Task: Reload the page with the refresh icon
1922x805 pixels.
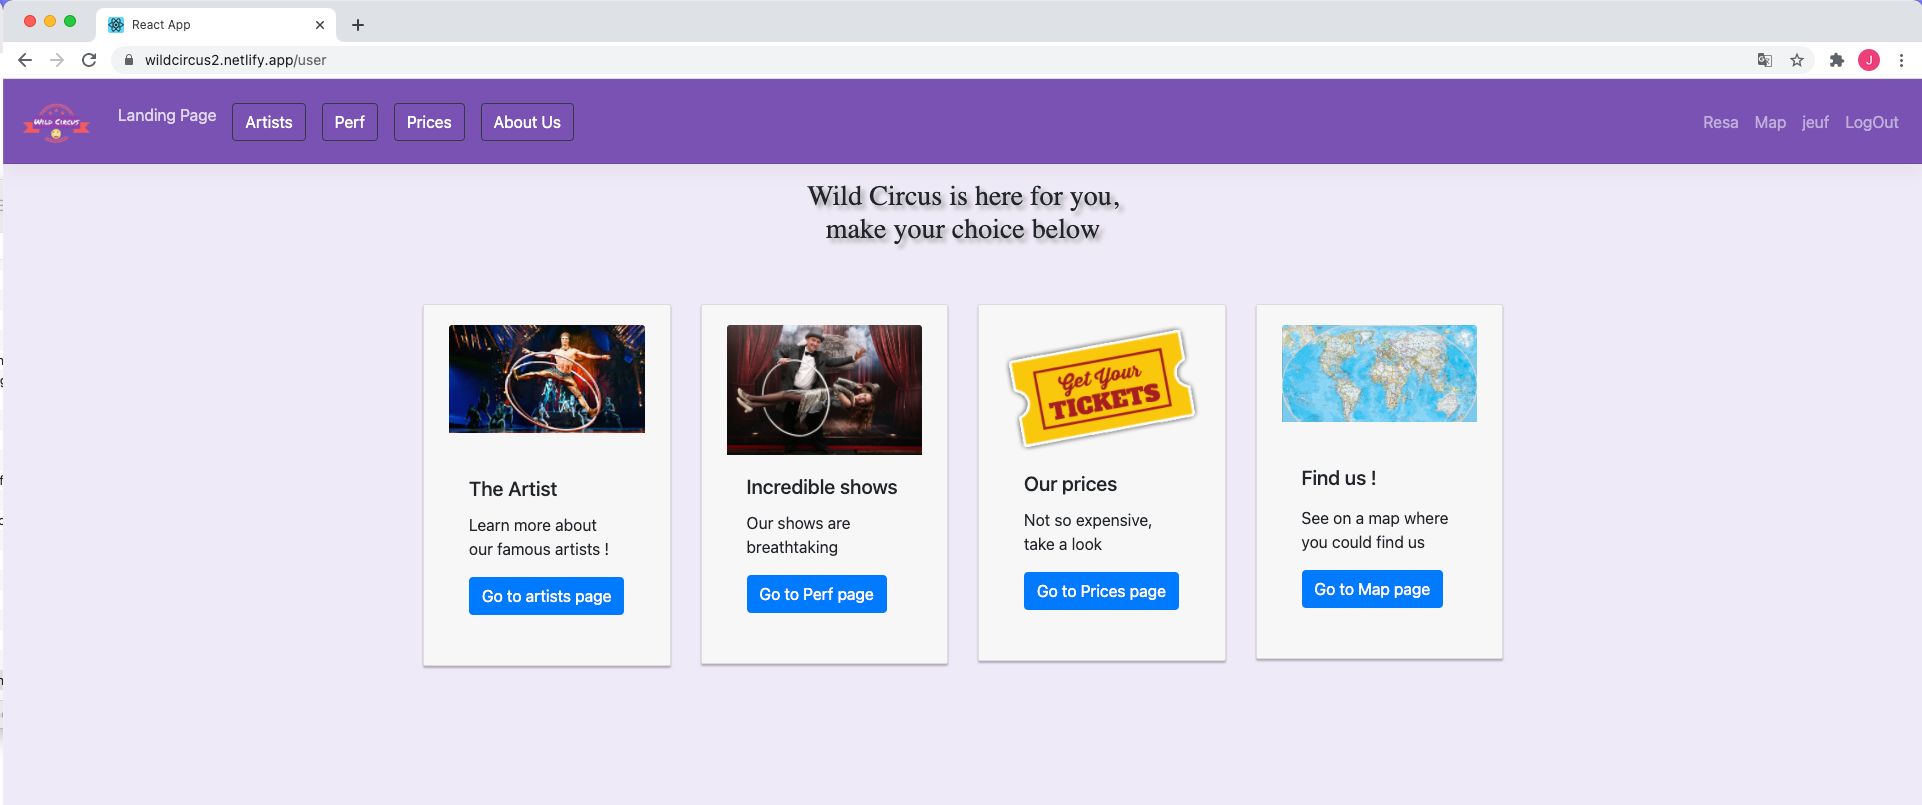Action: coord(89,60)
